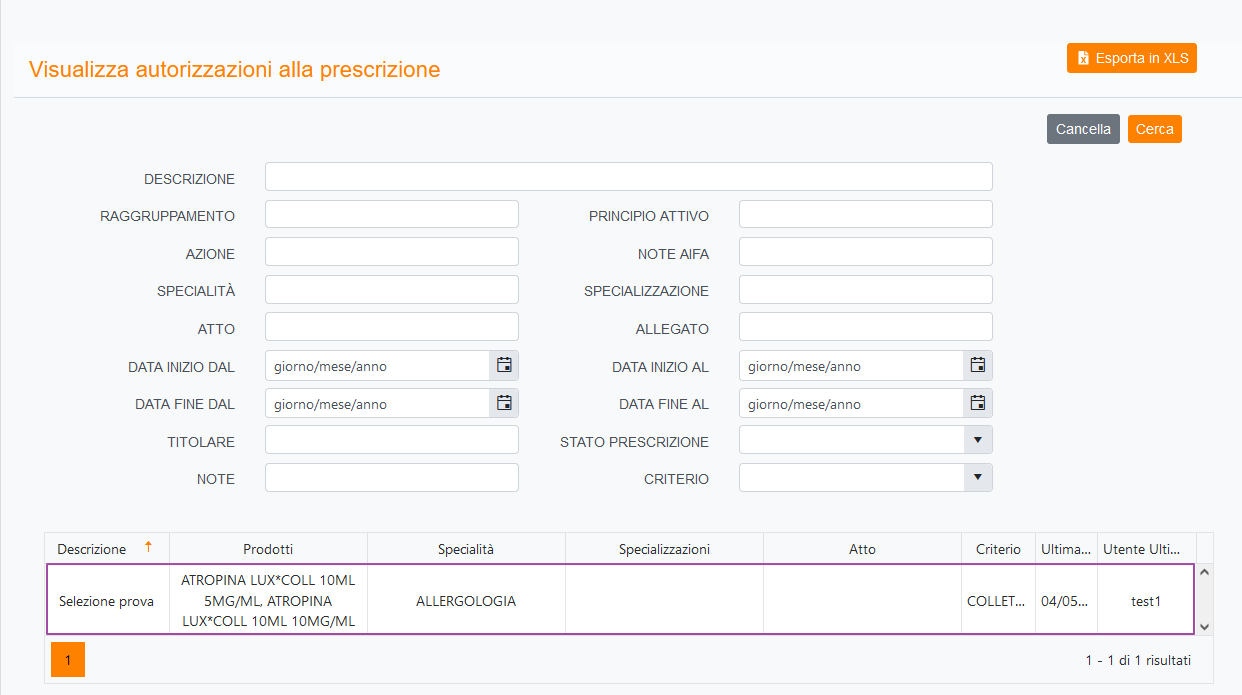
Task: Click the Esporta in XLS button
Action: click(x=1131, y=58)
